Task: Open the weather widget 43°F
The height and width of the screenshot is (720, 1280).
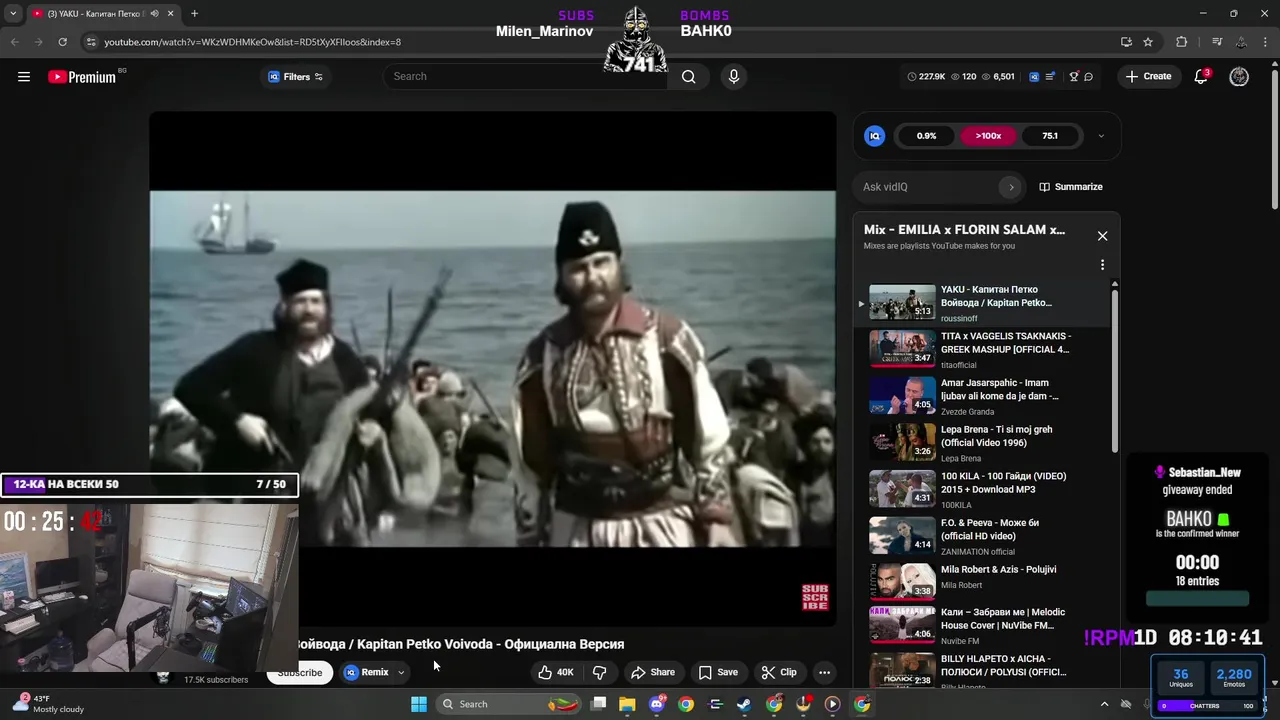Action: click(x=48, y=704)
